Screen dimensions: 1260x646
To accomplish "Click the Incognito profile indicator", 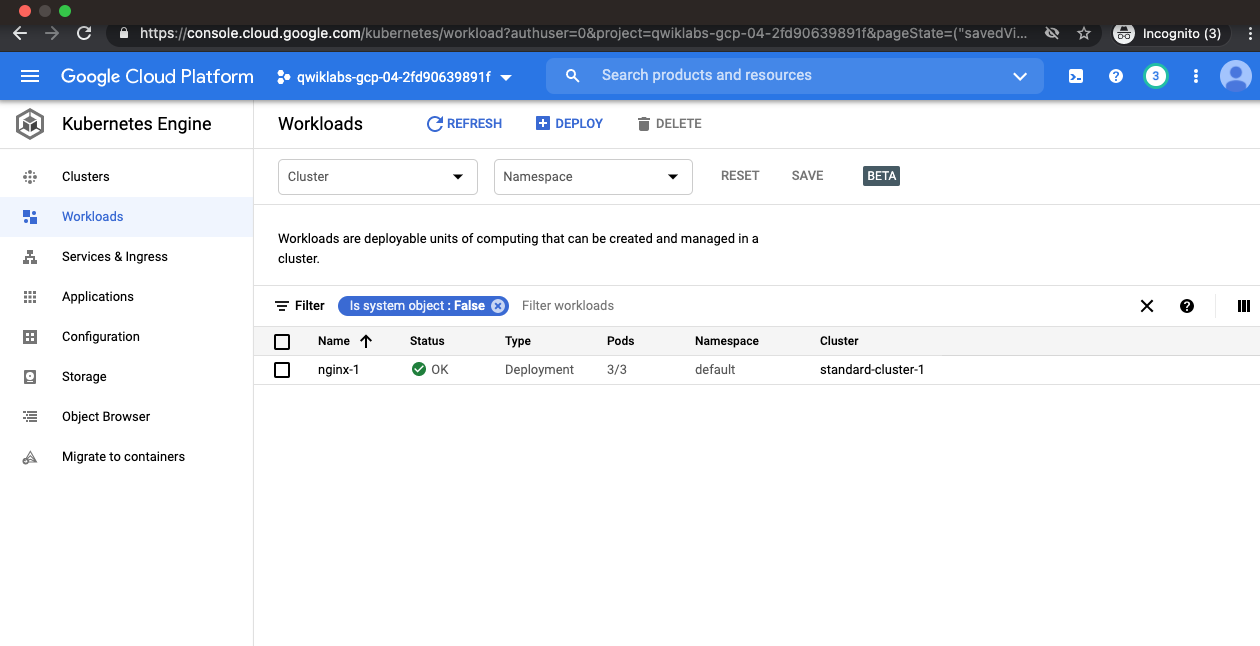I will (1169, 33).
